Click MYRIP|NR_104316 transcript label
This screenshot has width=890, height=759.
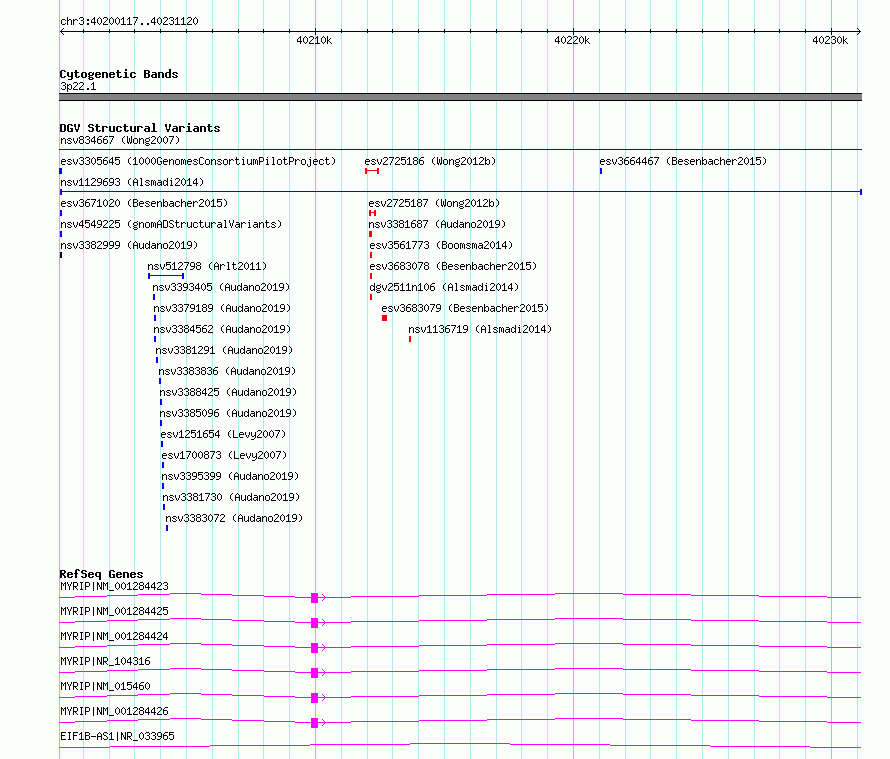pyautogui.click(x=105, y=661)
